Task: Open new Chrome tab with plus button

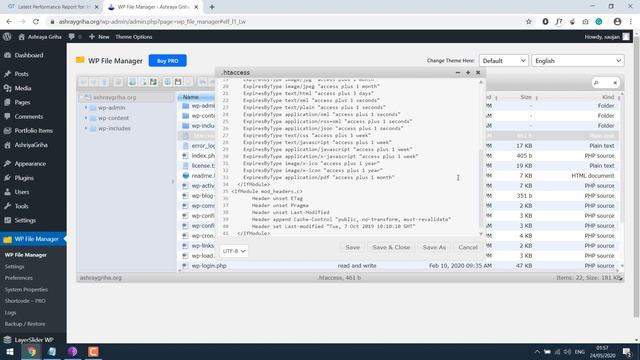Action: pos(212,7)
